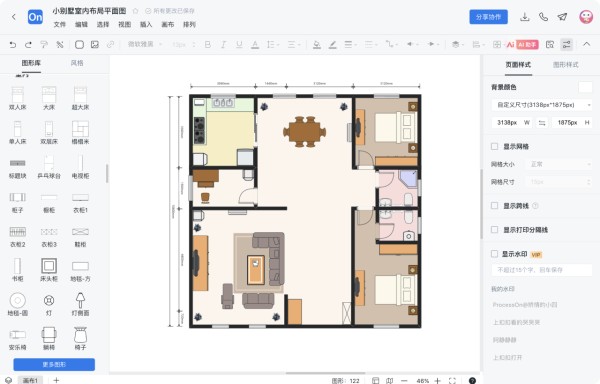Open the fill color bucket tool

click(x=317, y=45)
